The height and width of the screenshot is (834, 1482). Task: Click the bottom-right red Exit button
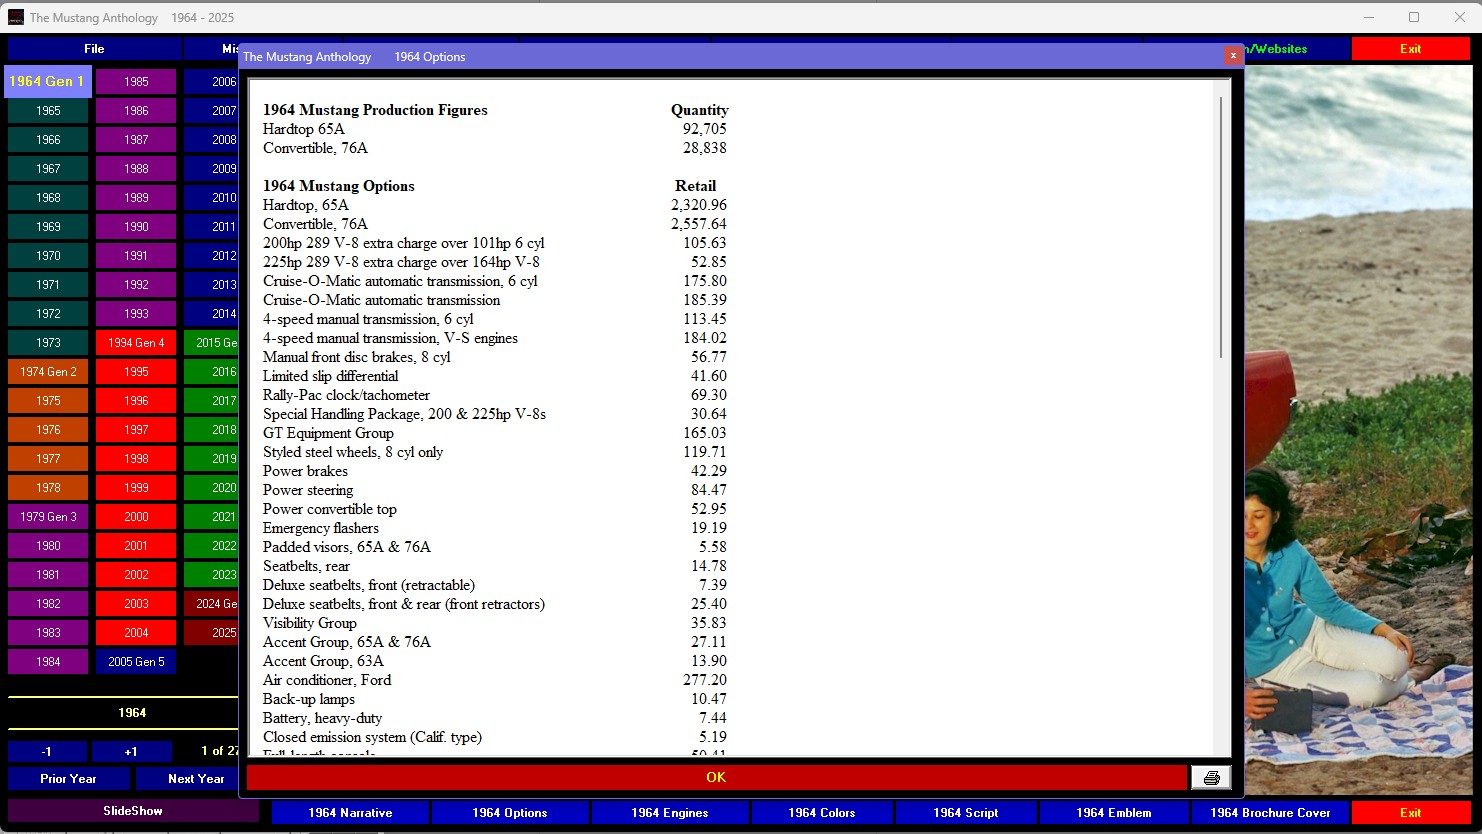pos(1410,812)
